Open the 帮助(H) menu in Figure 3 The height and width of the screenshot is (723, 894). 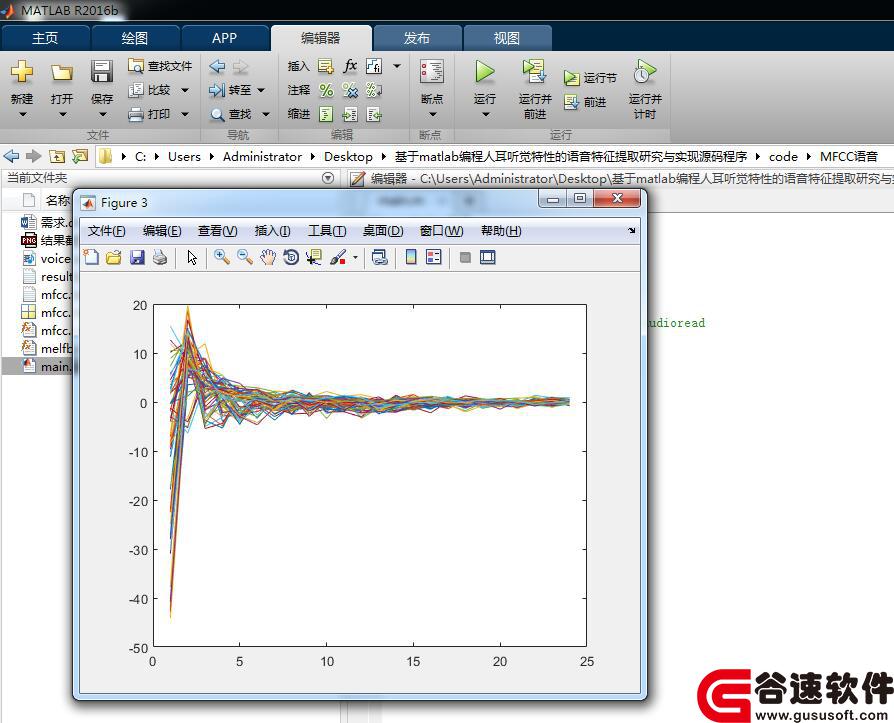(x=501, y=230)
